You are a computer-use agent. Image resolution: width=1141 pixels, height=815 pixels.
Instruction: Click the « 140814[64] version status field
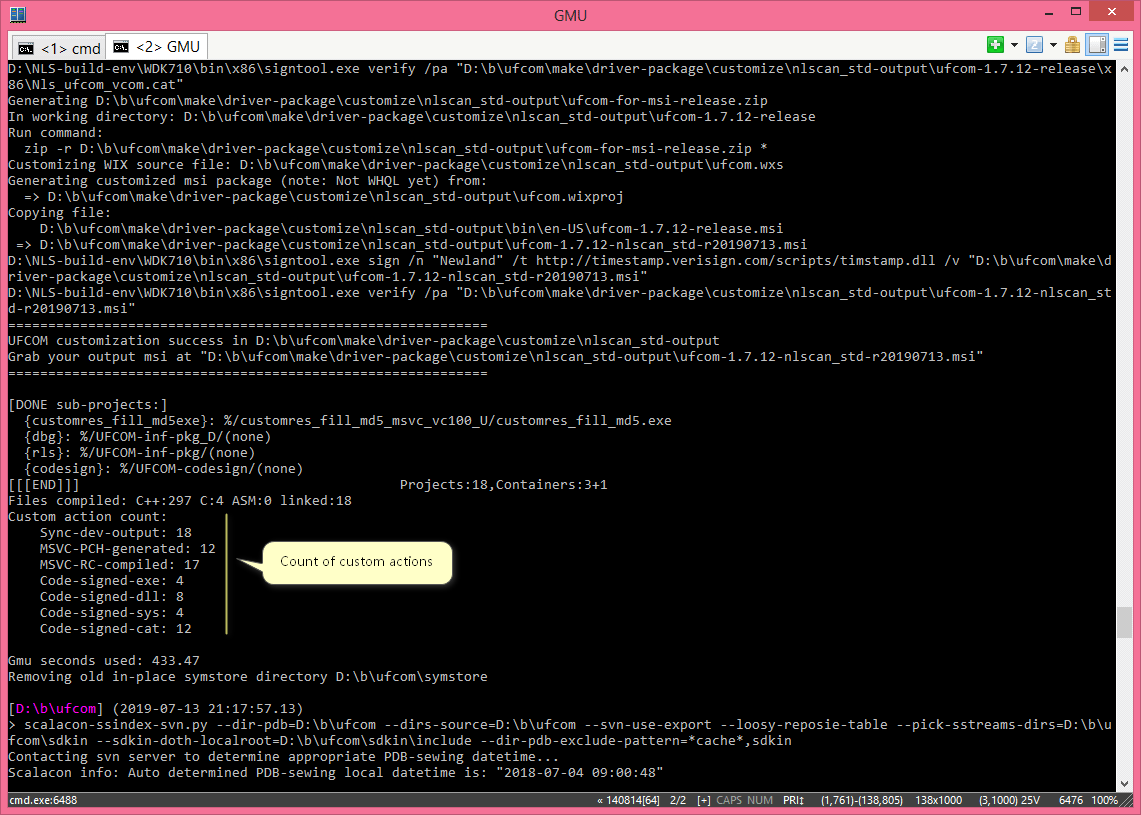coord(628,800)
